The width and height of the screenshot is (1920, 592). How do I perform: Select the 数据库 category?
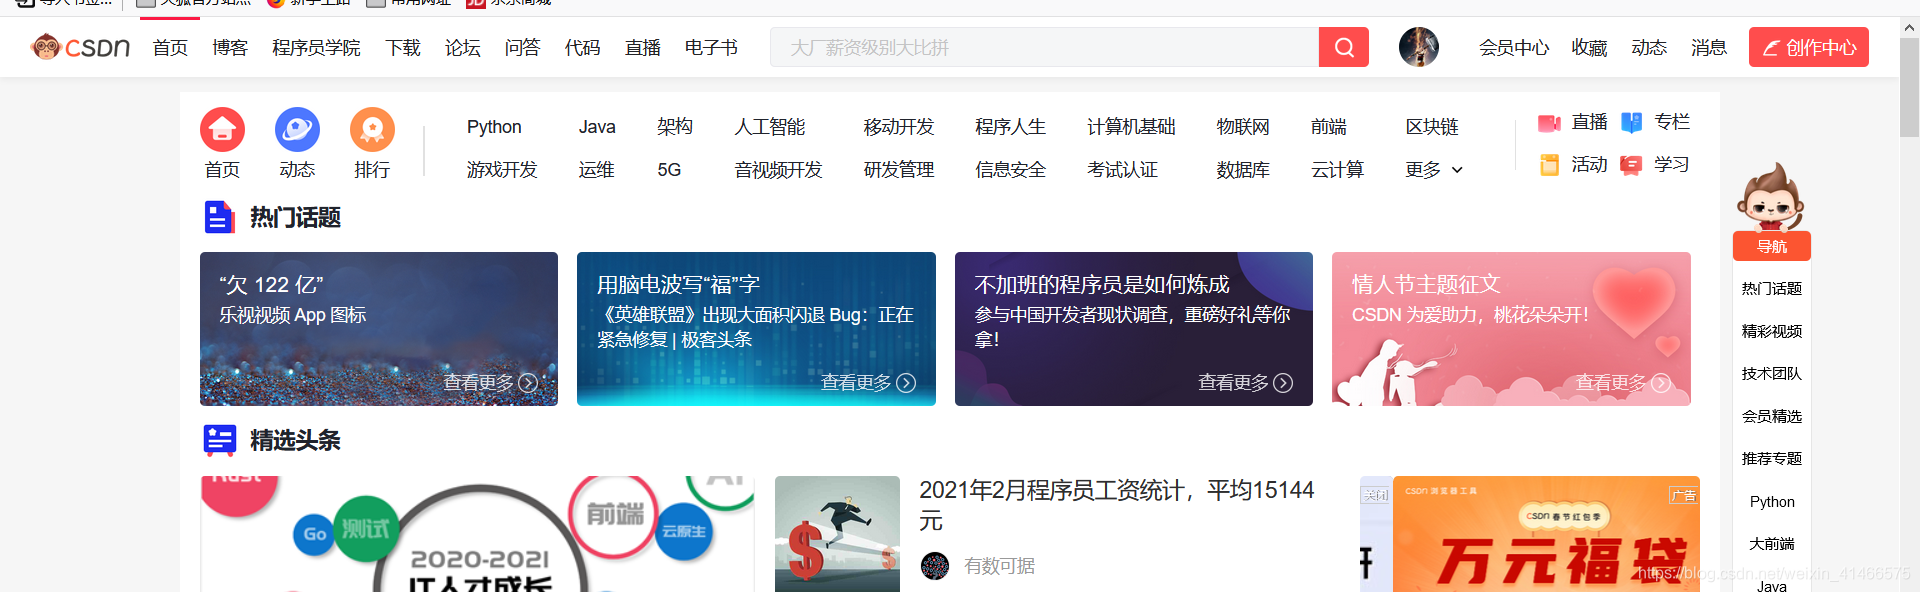click(x=1243, y=170)
